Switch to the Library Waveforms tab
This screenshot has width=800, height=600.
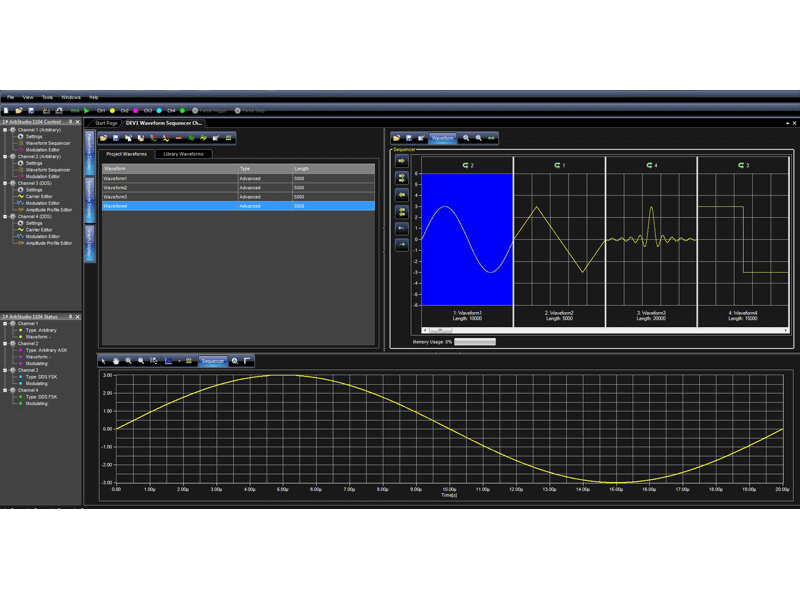click(183, 154)
